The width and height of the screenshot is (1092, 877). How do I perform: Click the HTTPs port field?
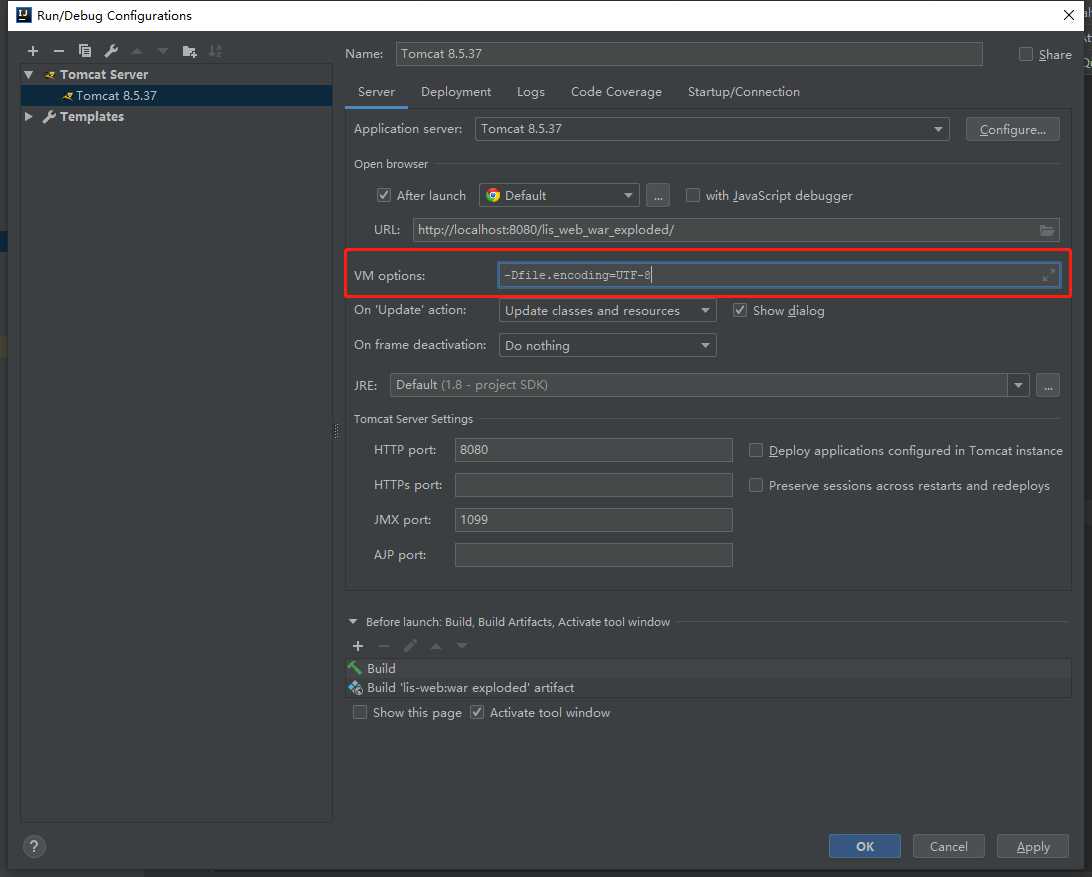[593, 485]
